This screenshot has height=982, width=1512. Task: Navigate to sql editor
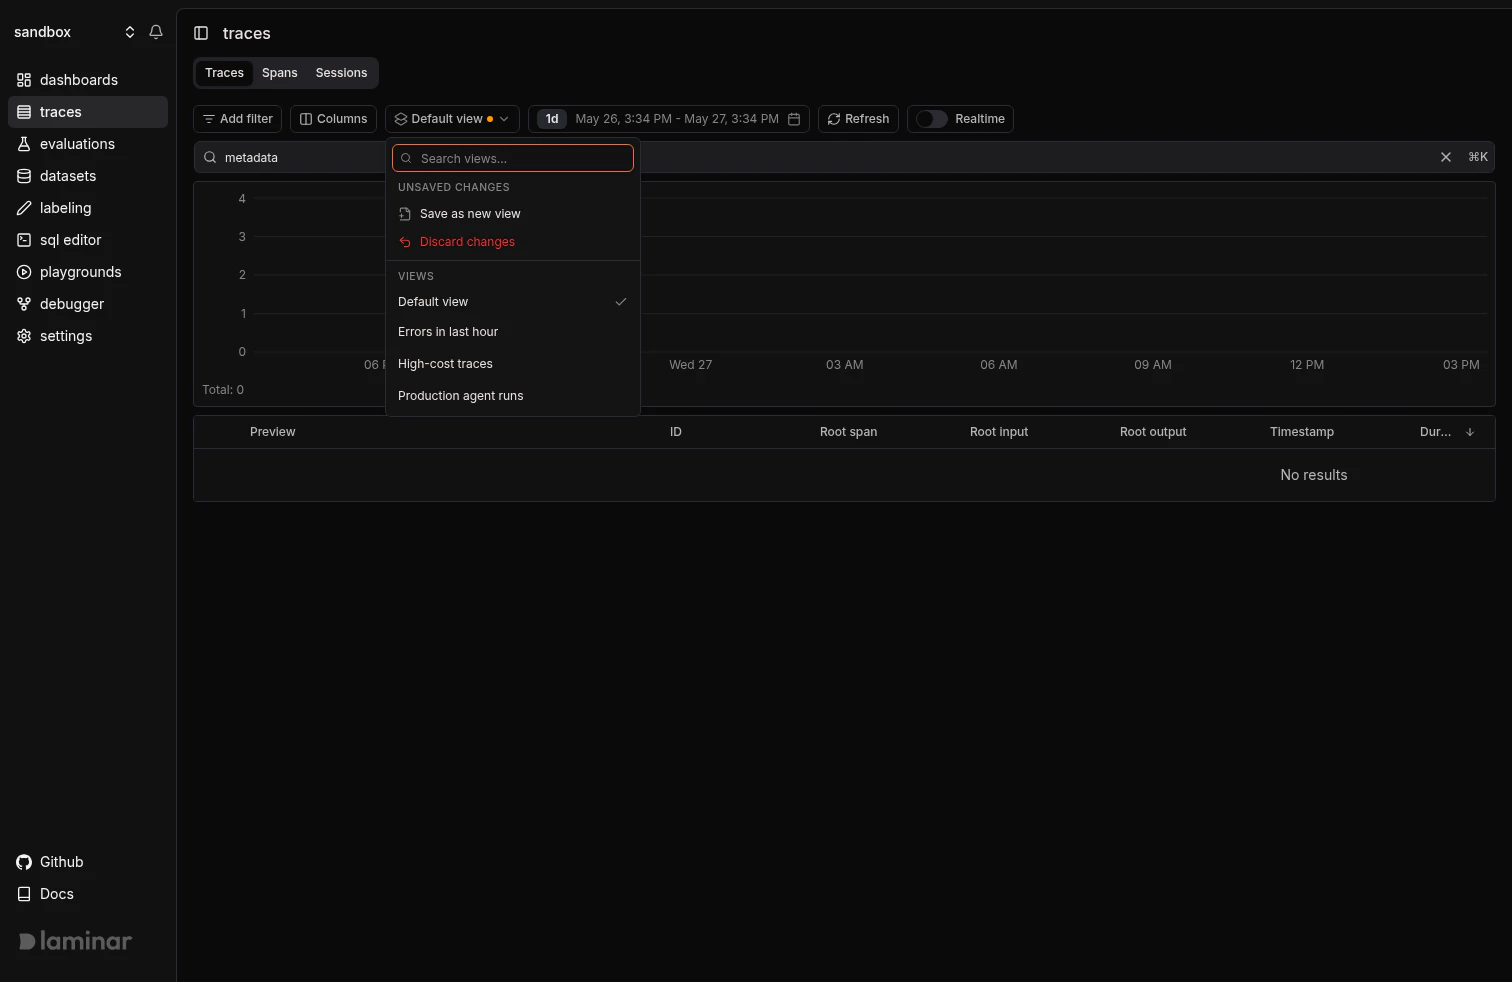pos(88,240)
